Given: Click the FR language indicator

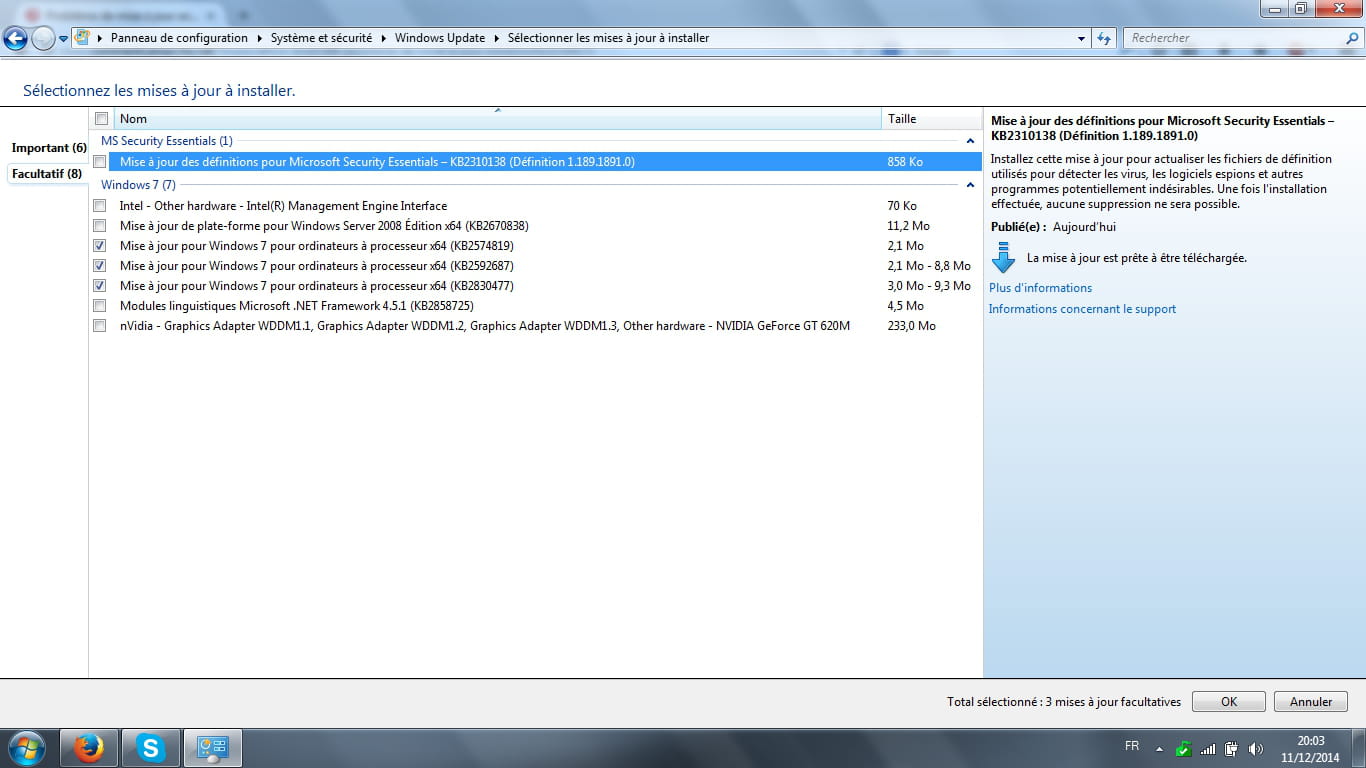Looking at the screenshot, I should point(1132,747).
